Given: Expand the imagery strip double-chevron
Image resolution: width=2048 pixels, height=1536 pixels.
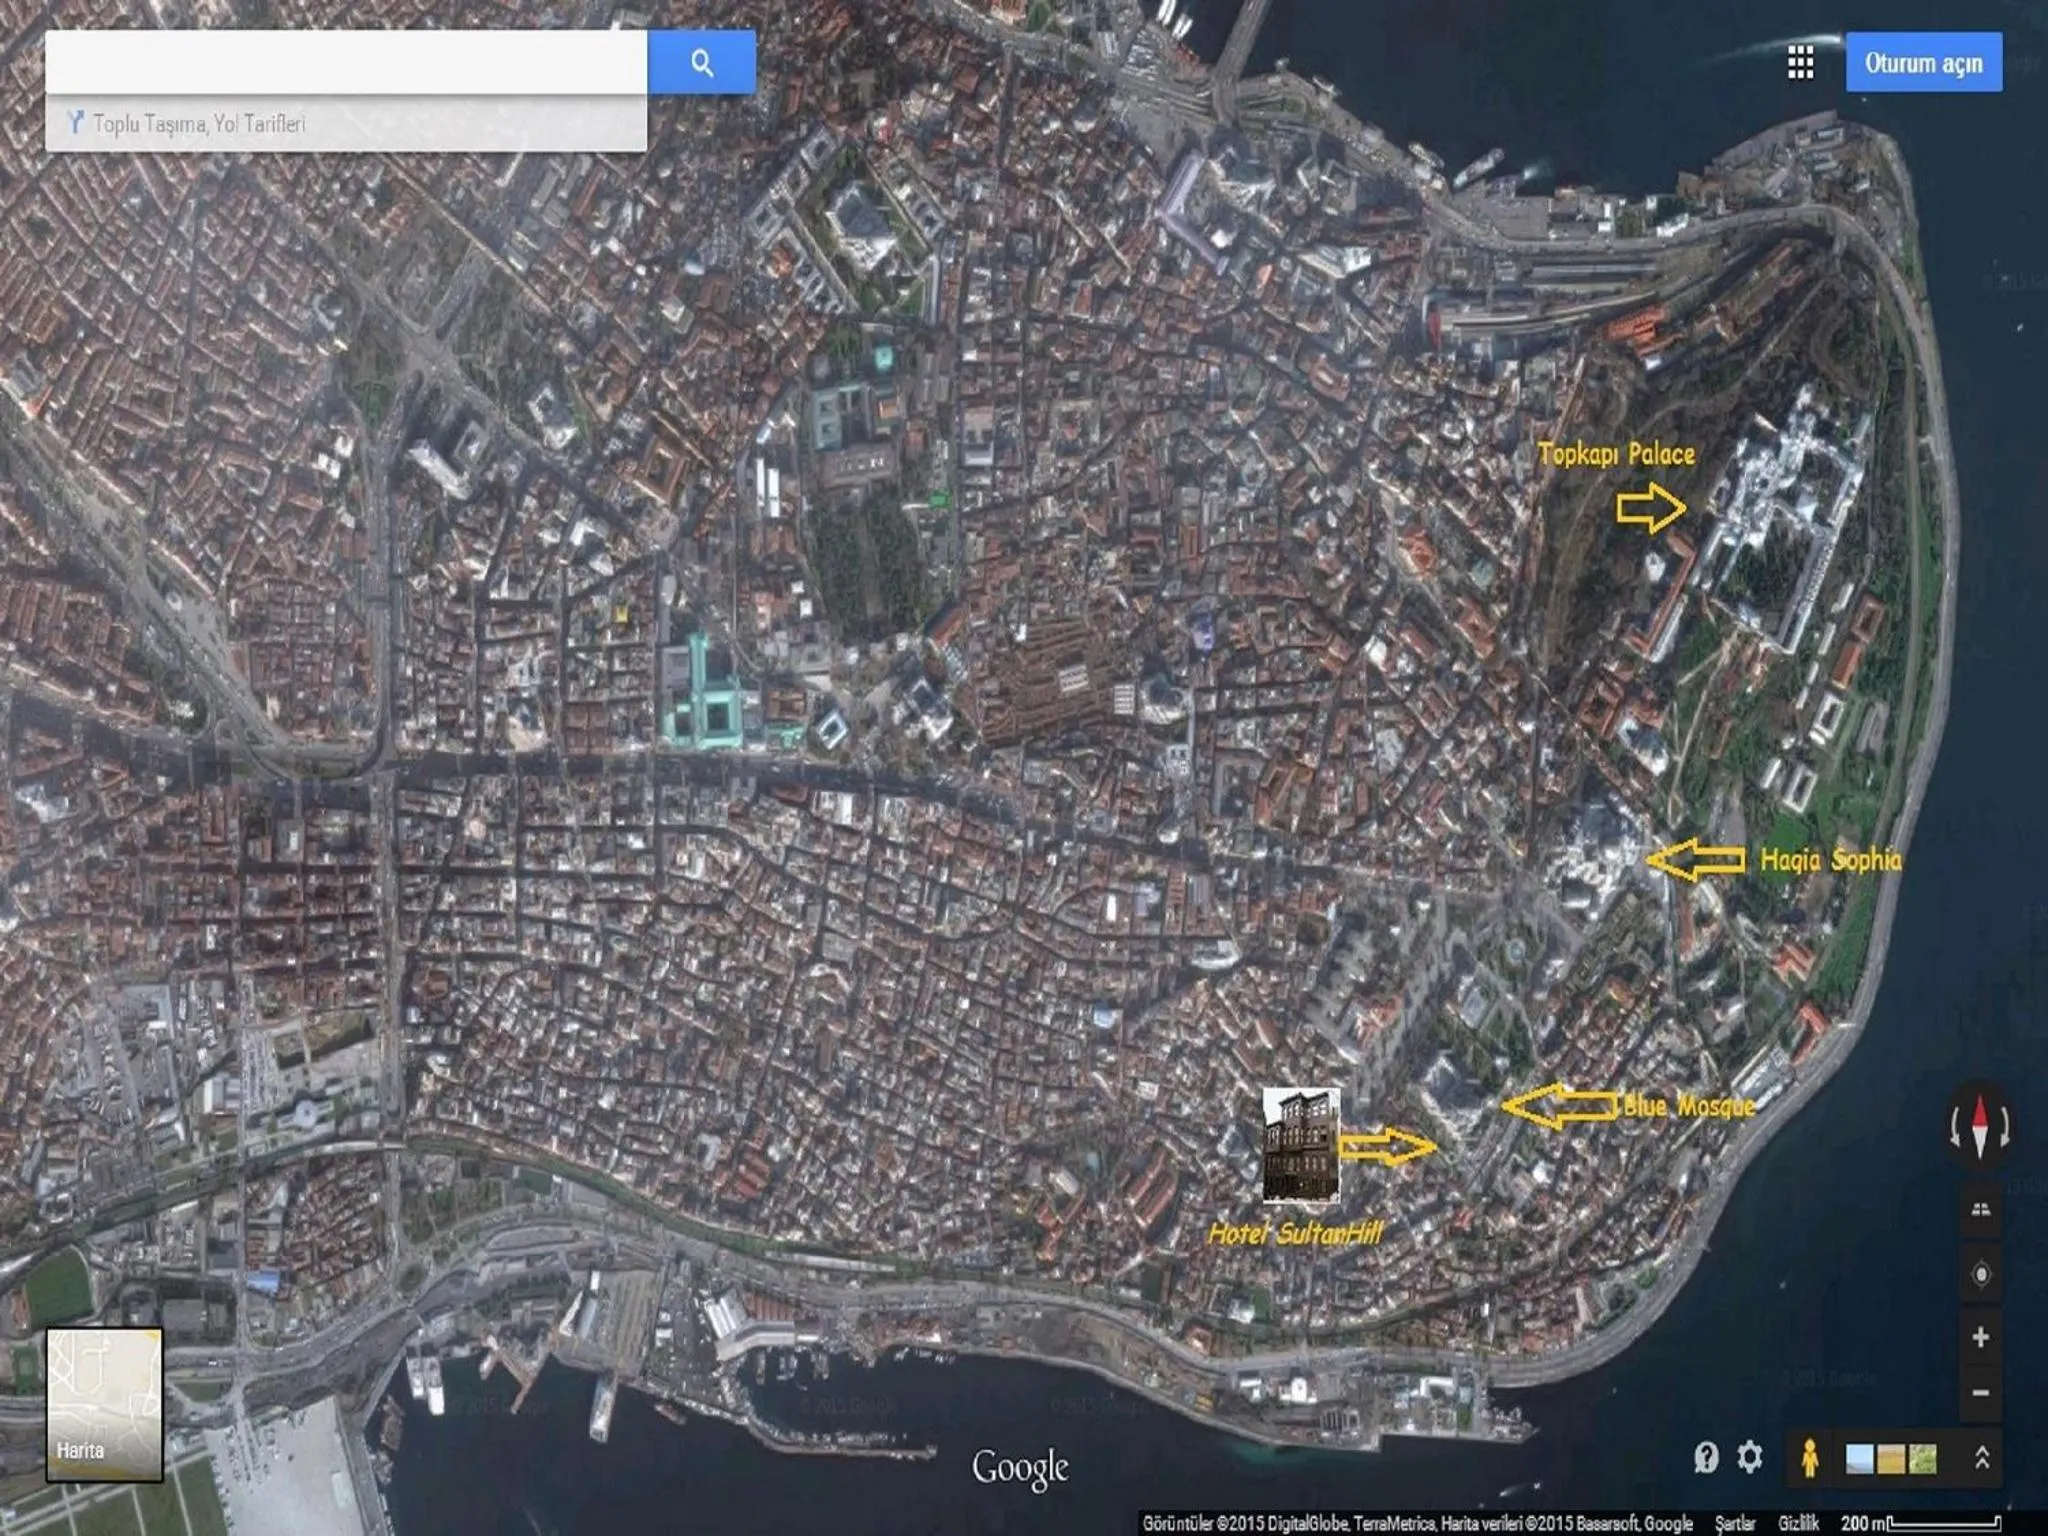Looking at the screenshot, I should point(1982,1458).
